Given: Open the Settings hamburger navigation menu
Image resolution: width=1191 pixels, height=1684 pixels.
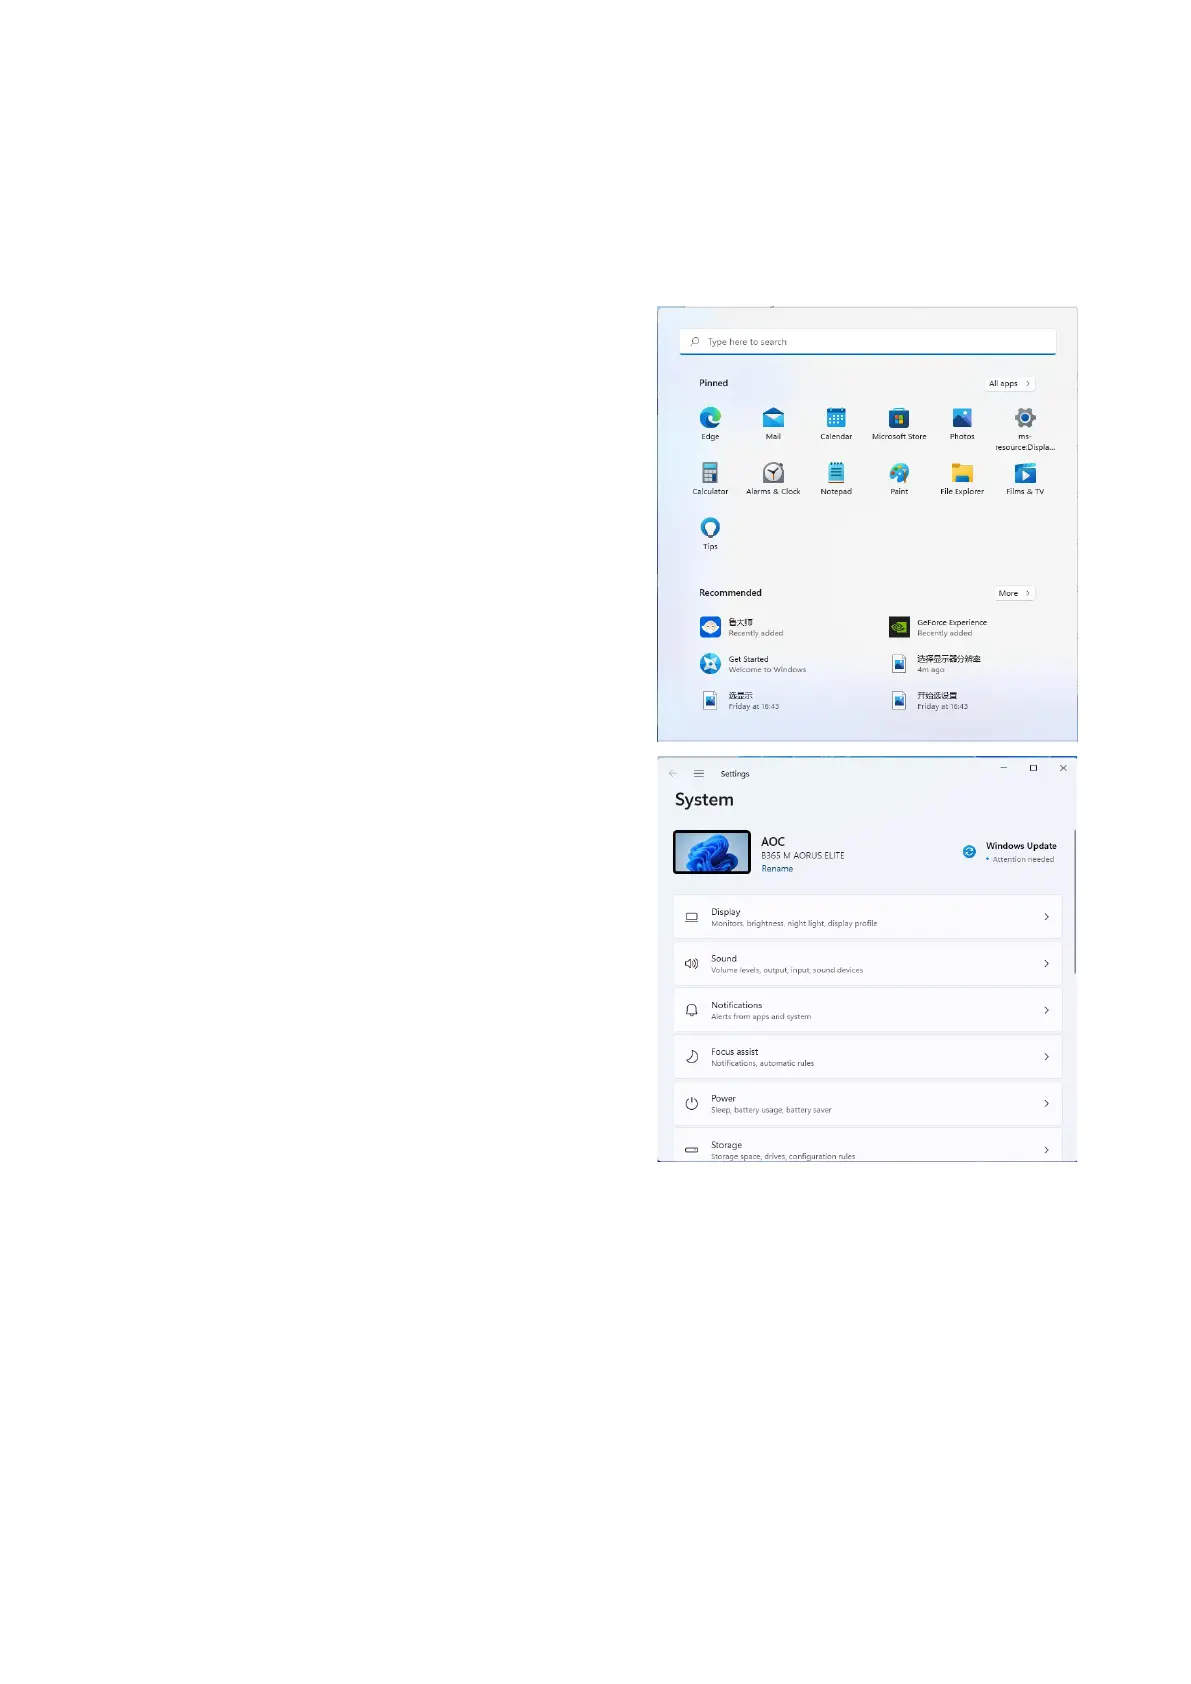Looking at the screenshot, I should coord(699,774).
